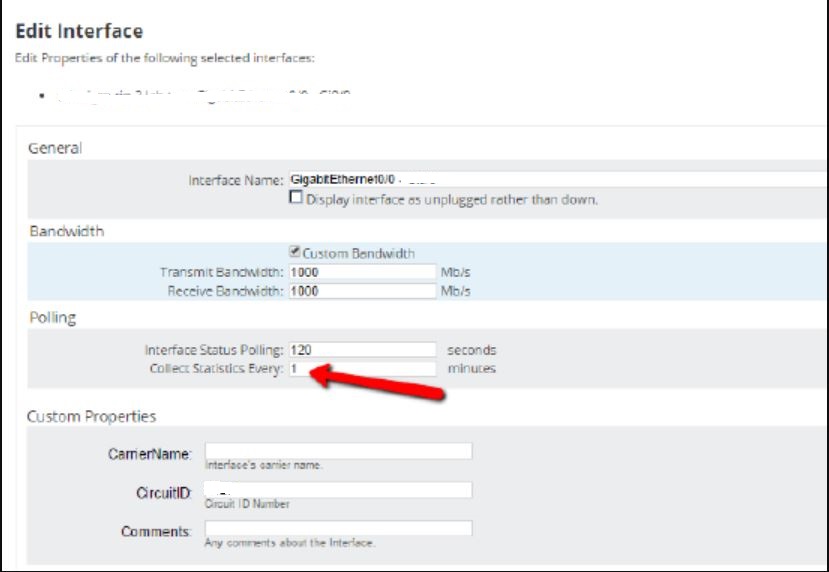This screenshot has height=572, width=829.
Task: Click the CarrierName custom property field
Action: point(338,451)
